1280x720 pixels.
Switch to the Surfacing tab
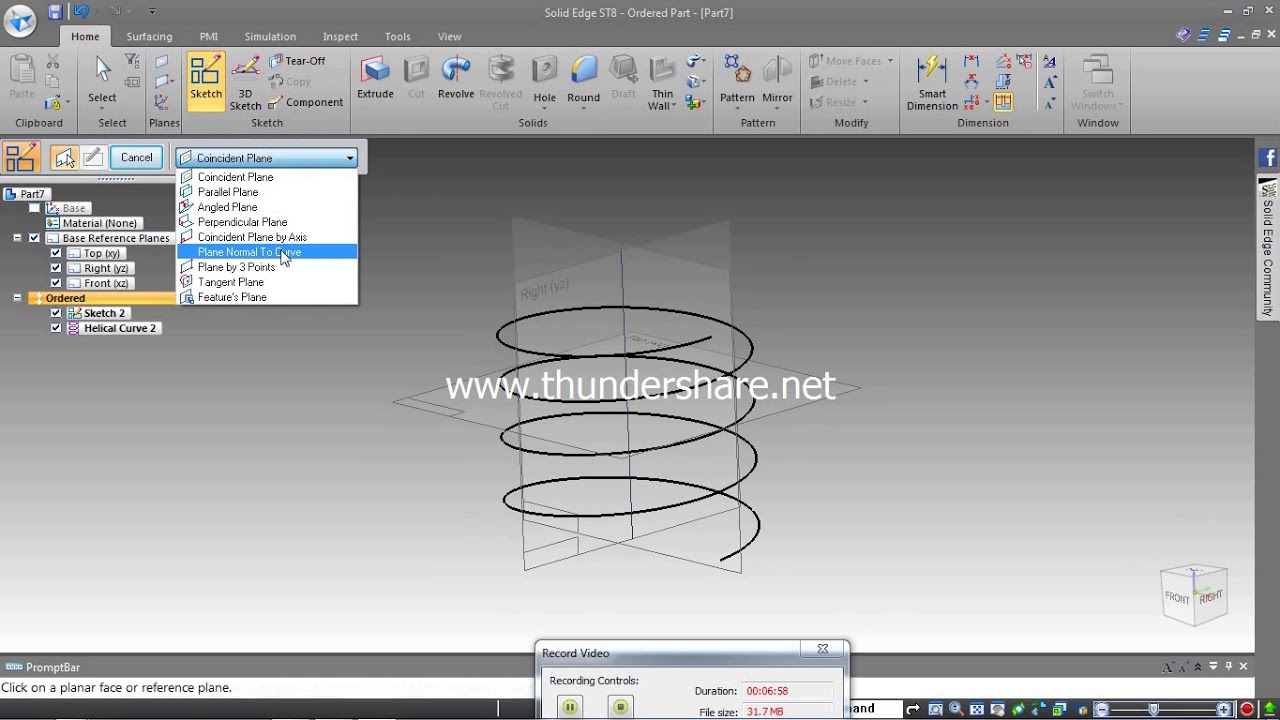[149, 37]
